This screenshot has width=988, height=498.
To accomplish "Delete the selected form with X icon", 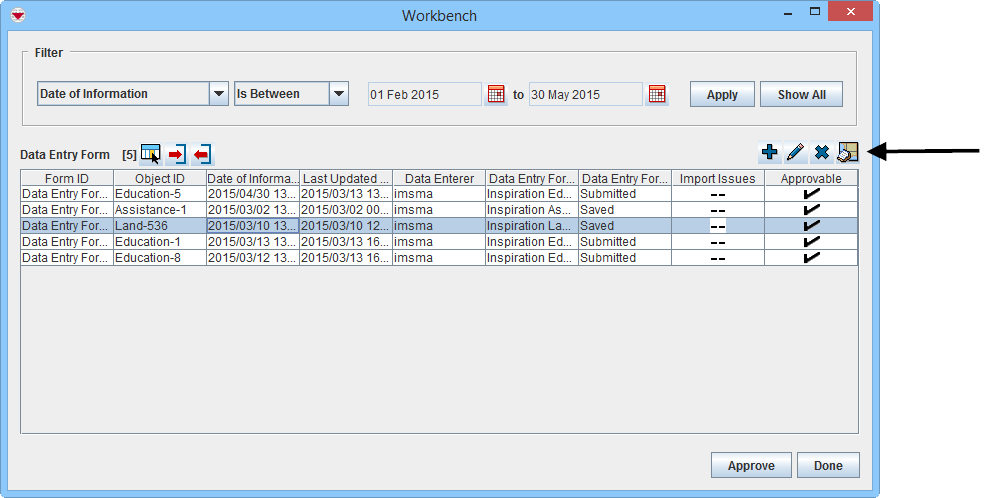I will [x=821, y=152].
